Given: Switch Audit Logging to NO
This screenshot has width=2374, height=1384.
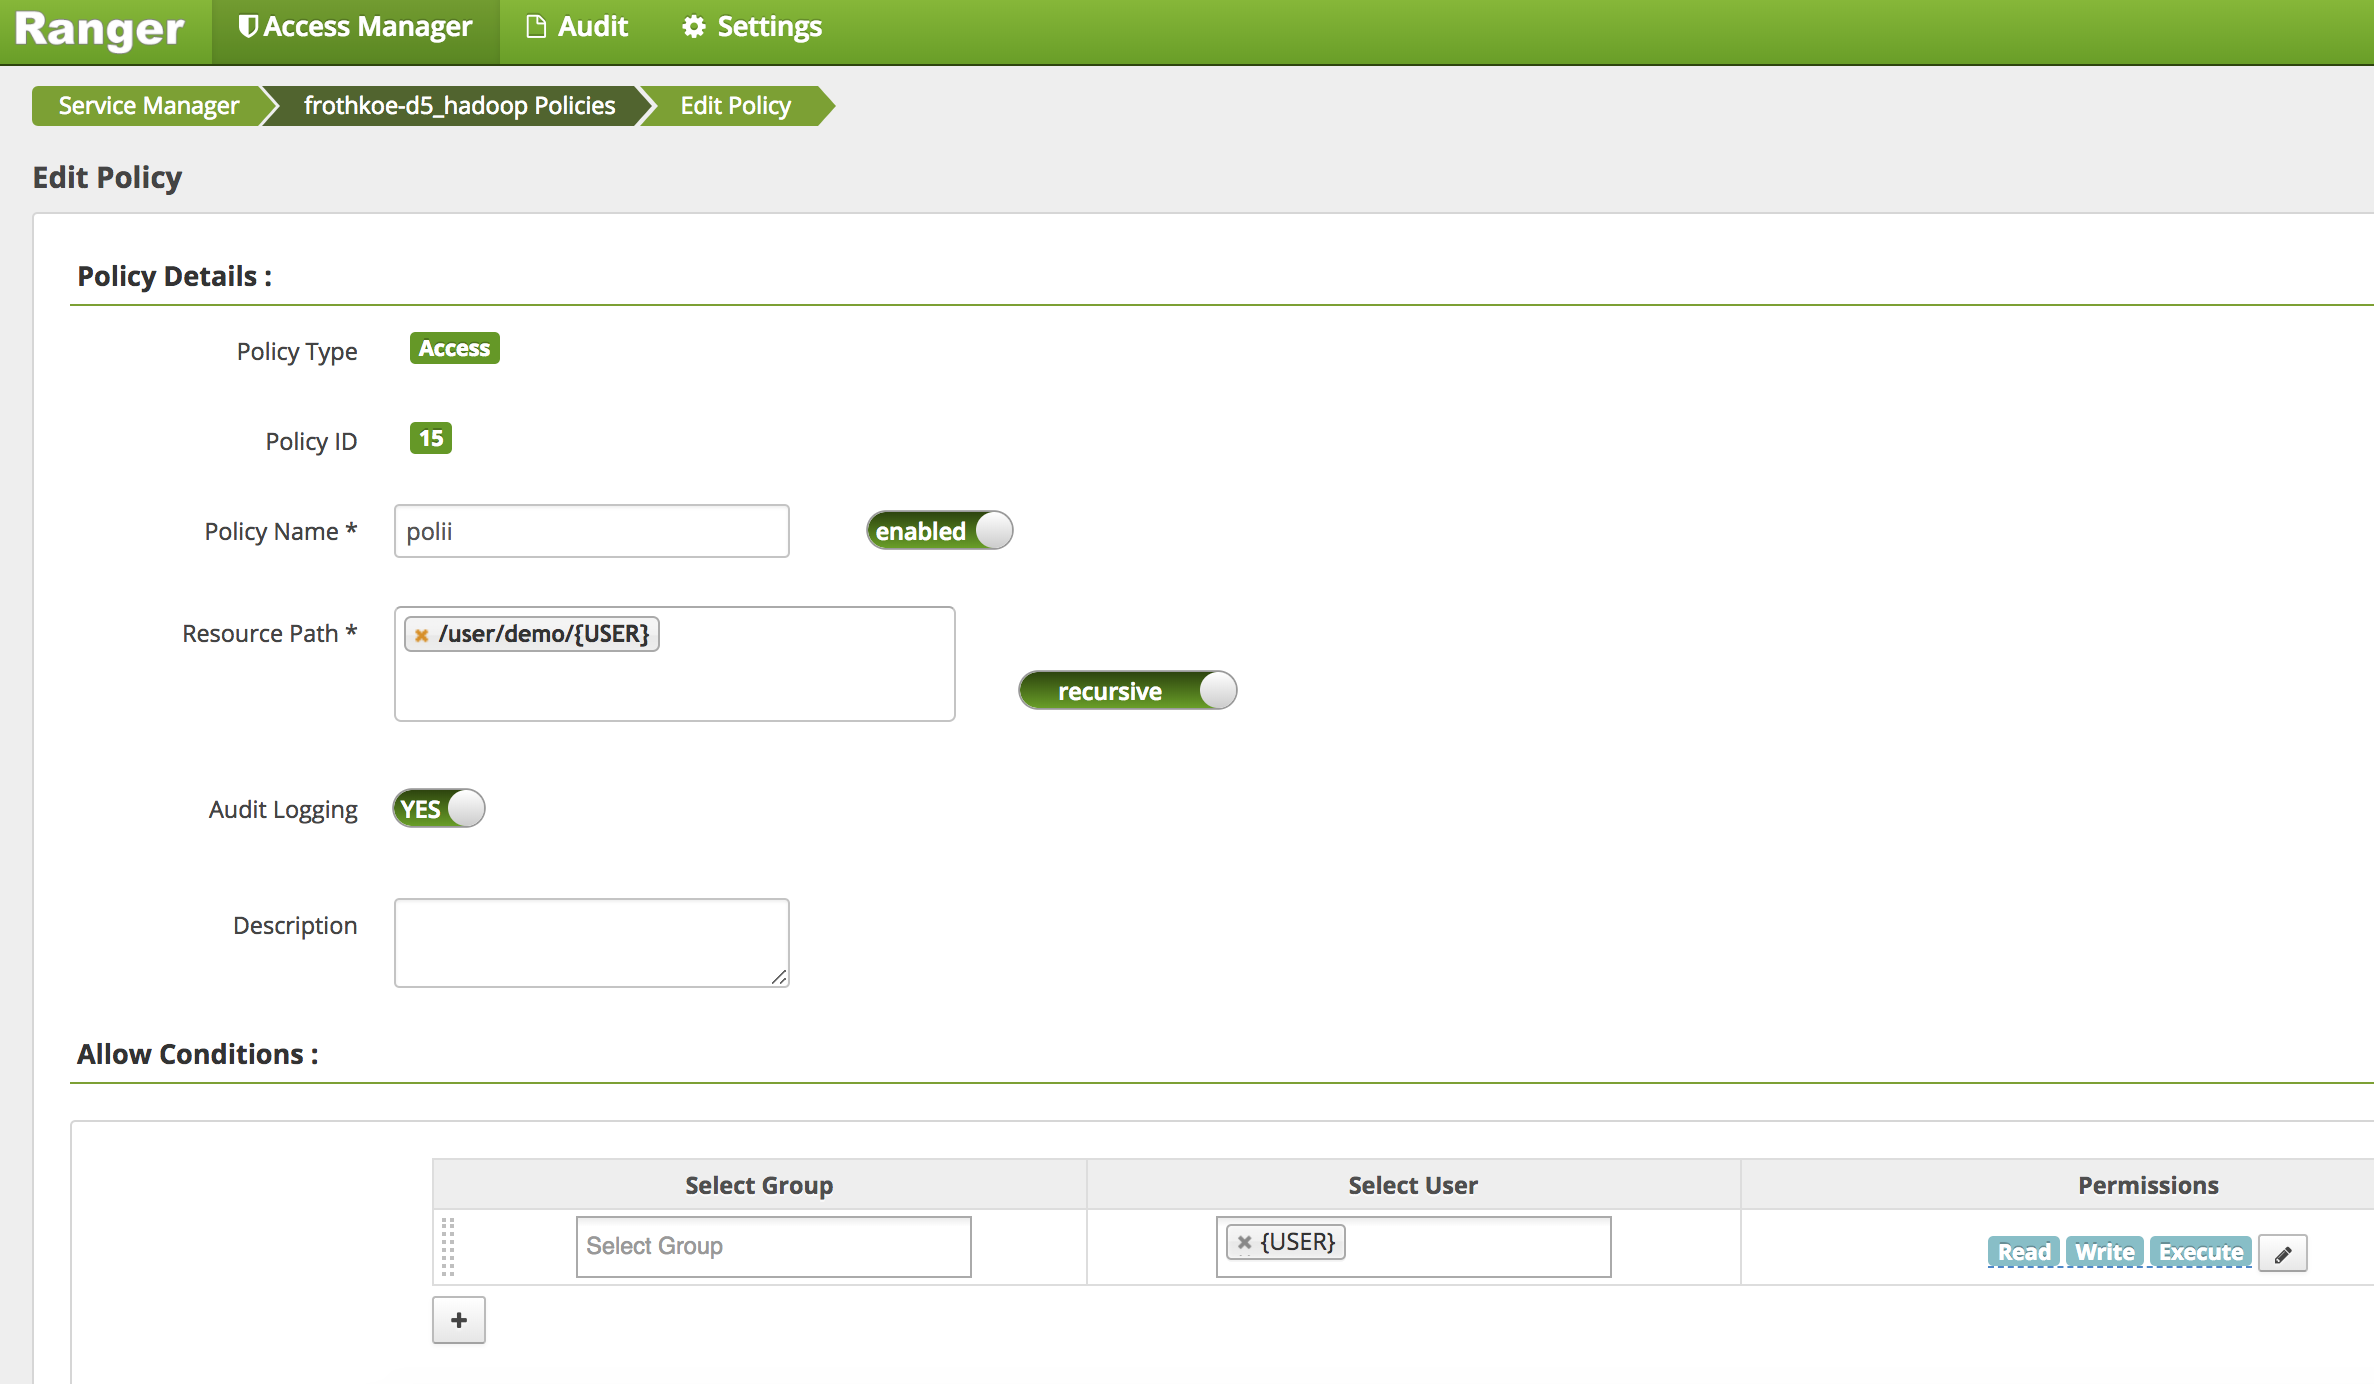Looking at the screenshot, I should coord(437,808).
